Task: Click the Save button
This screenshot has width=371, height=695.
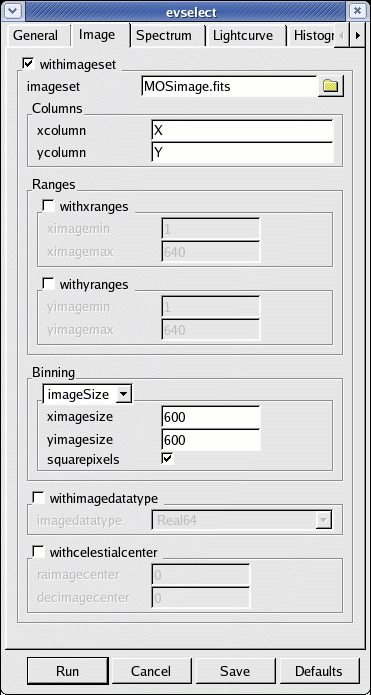Action: [x=235, y=671]
